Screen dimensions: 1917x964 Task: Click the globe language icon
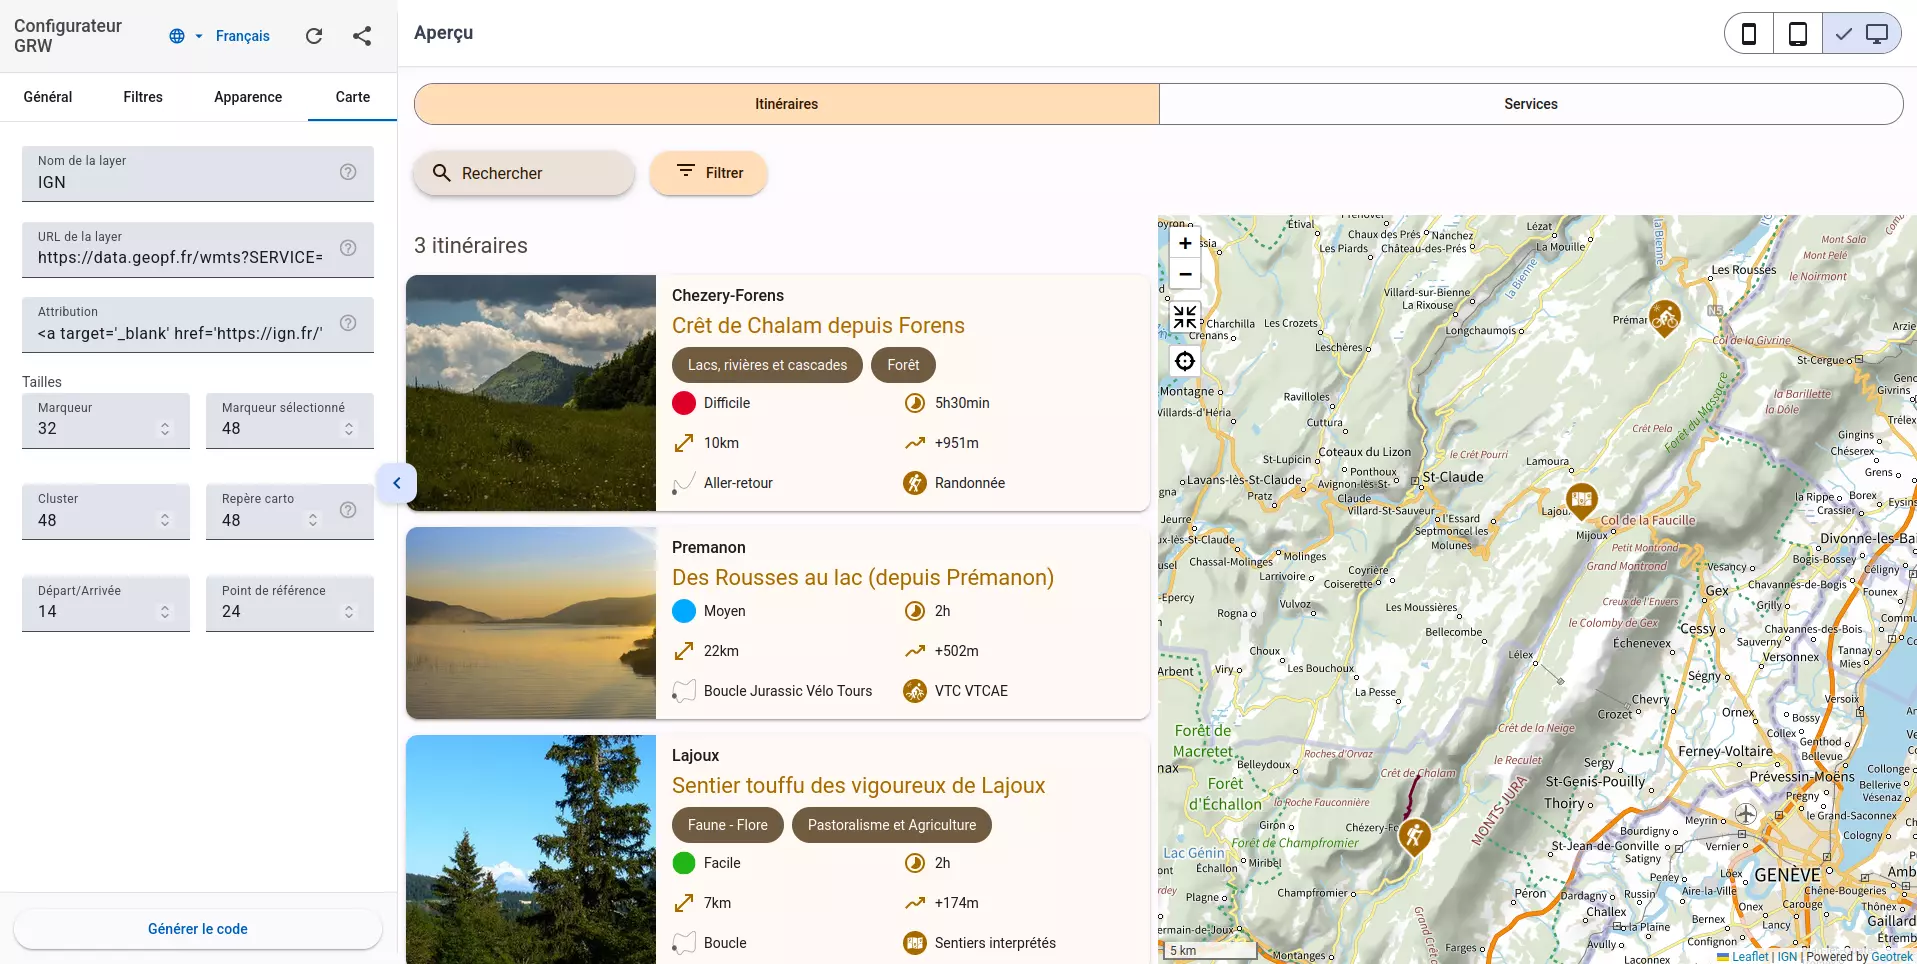(175, 35)
